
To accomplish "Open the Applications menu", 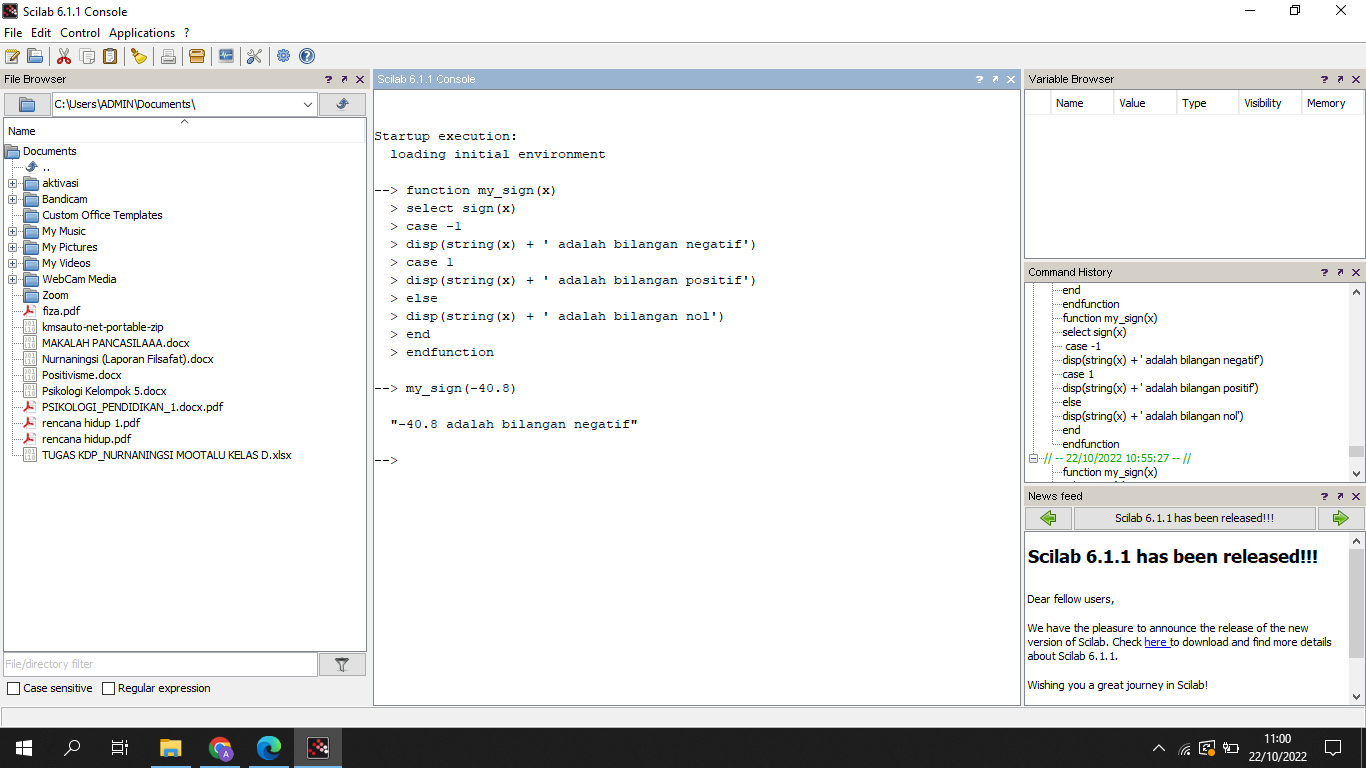I will click(142, 33).
